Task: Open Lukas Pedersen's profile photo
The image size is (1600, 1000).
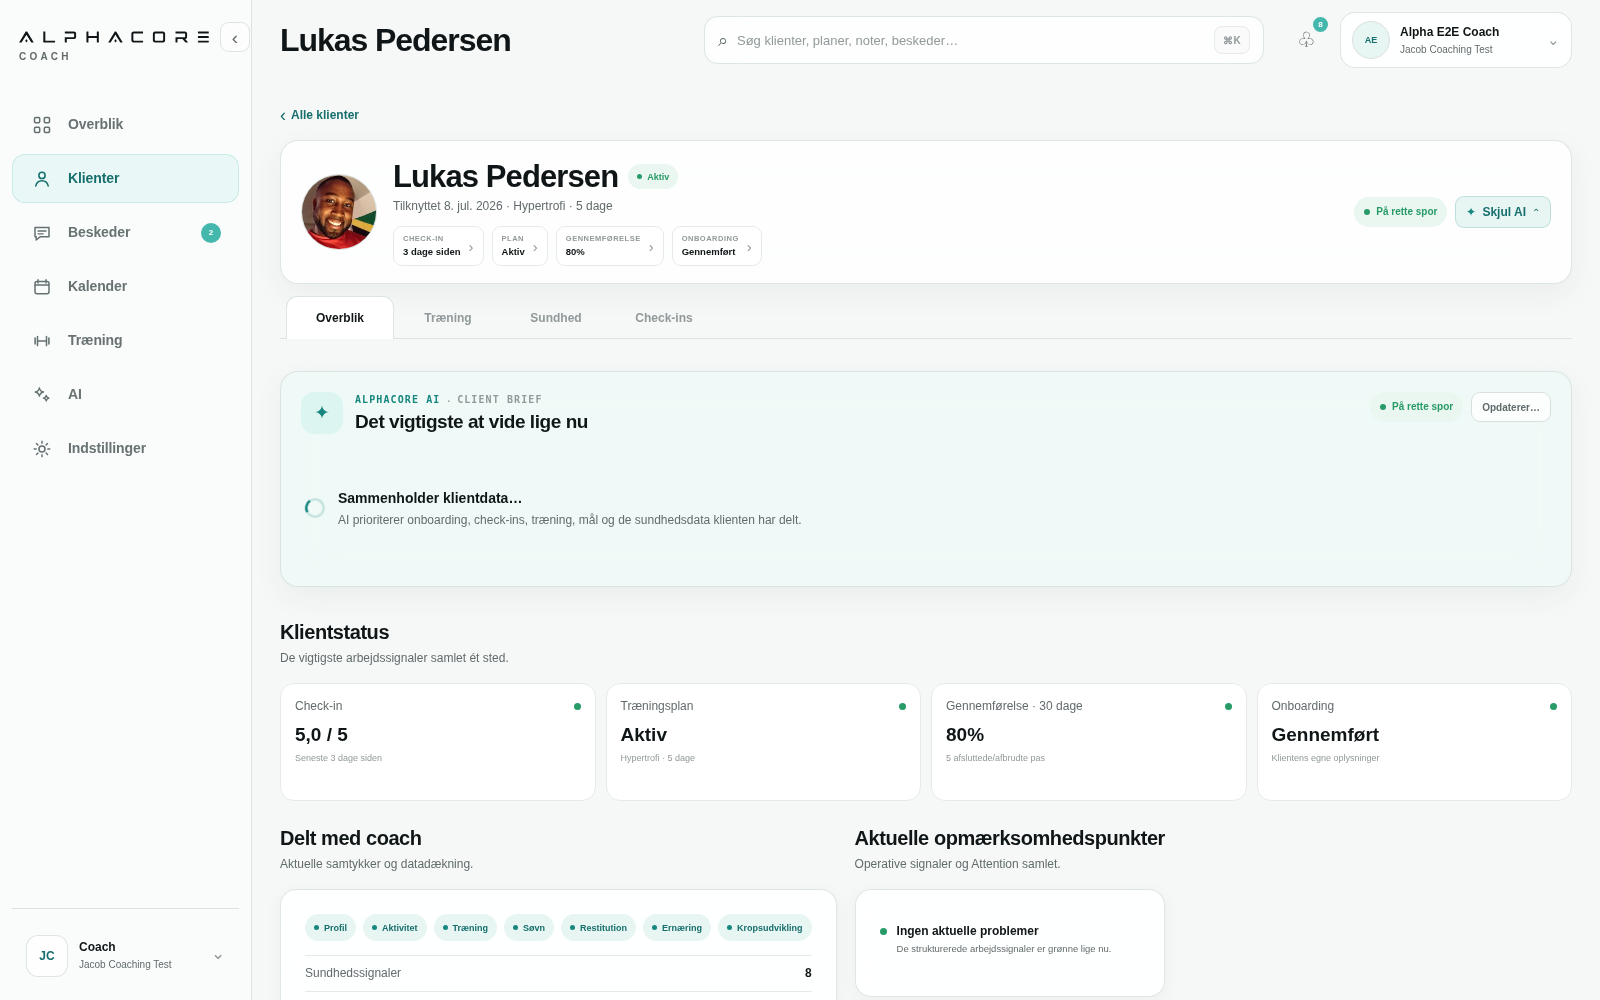Action: 339,212
